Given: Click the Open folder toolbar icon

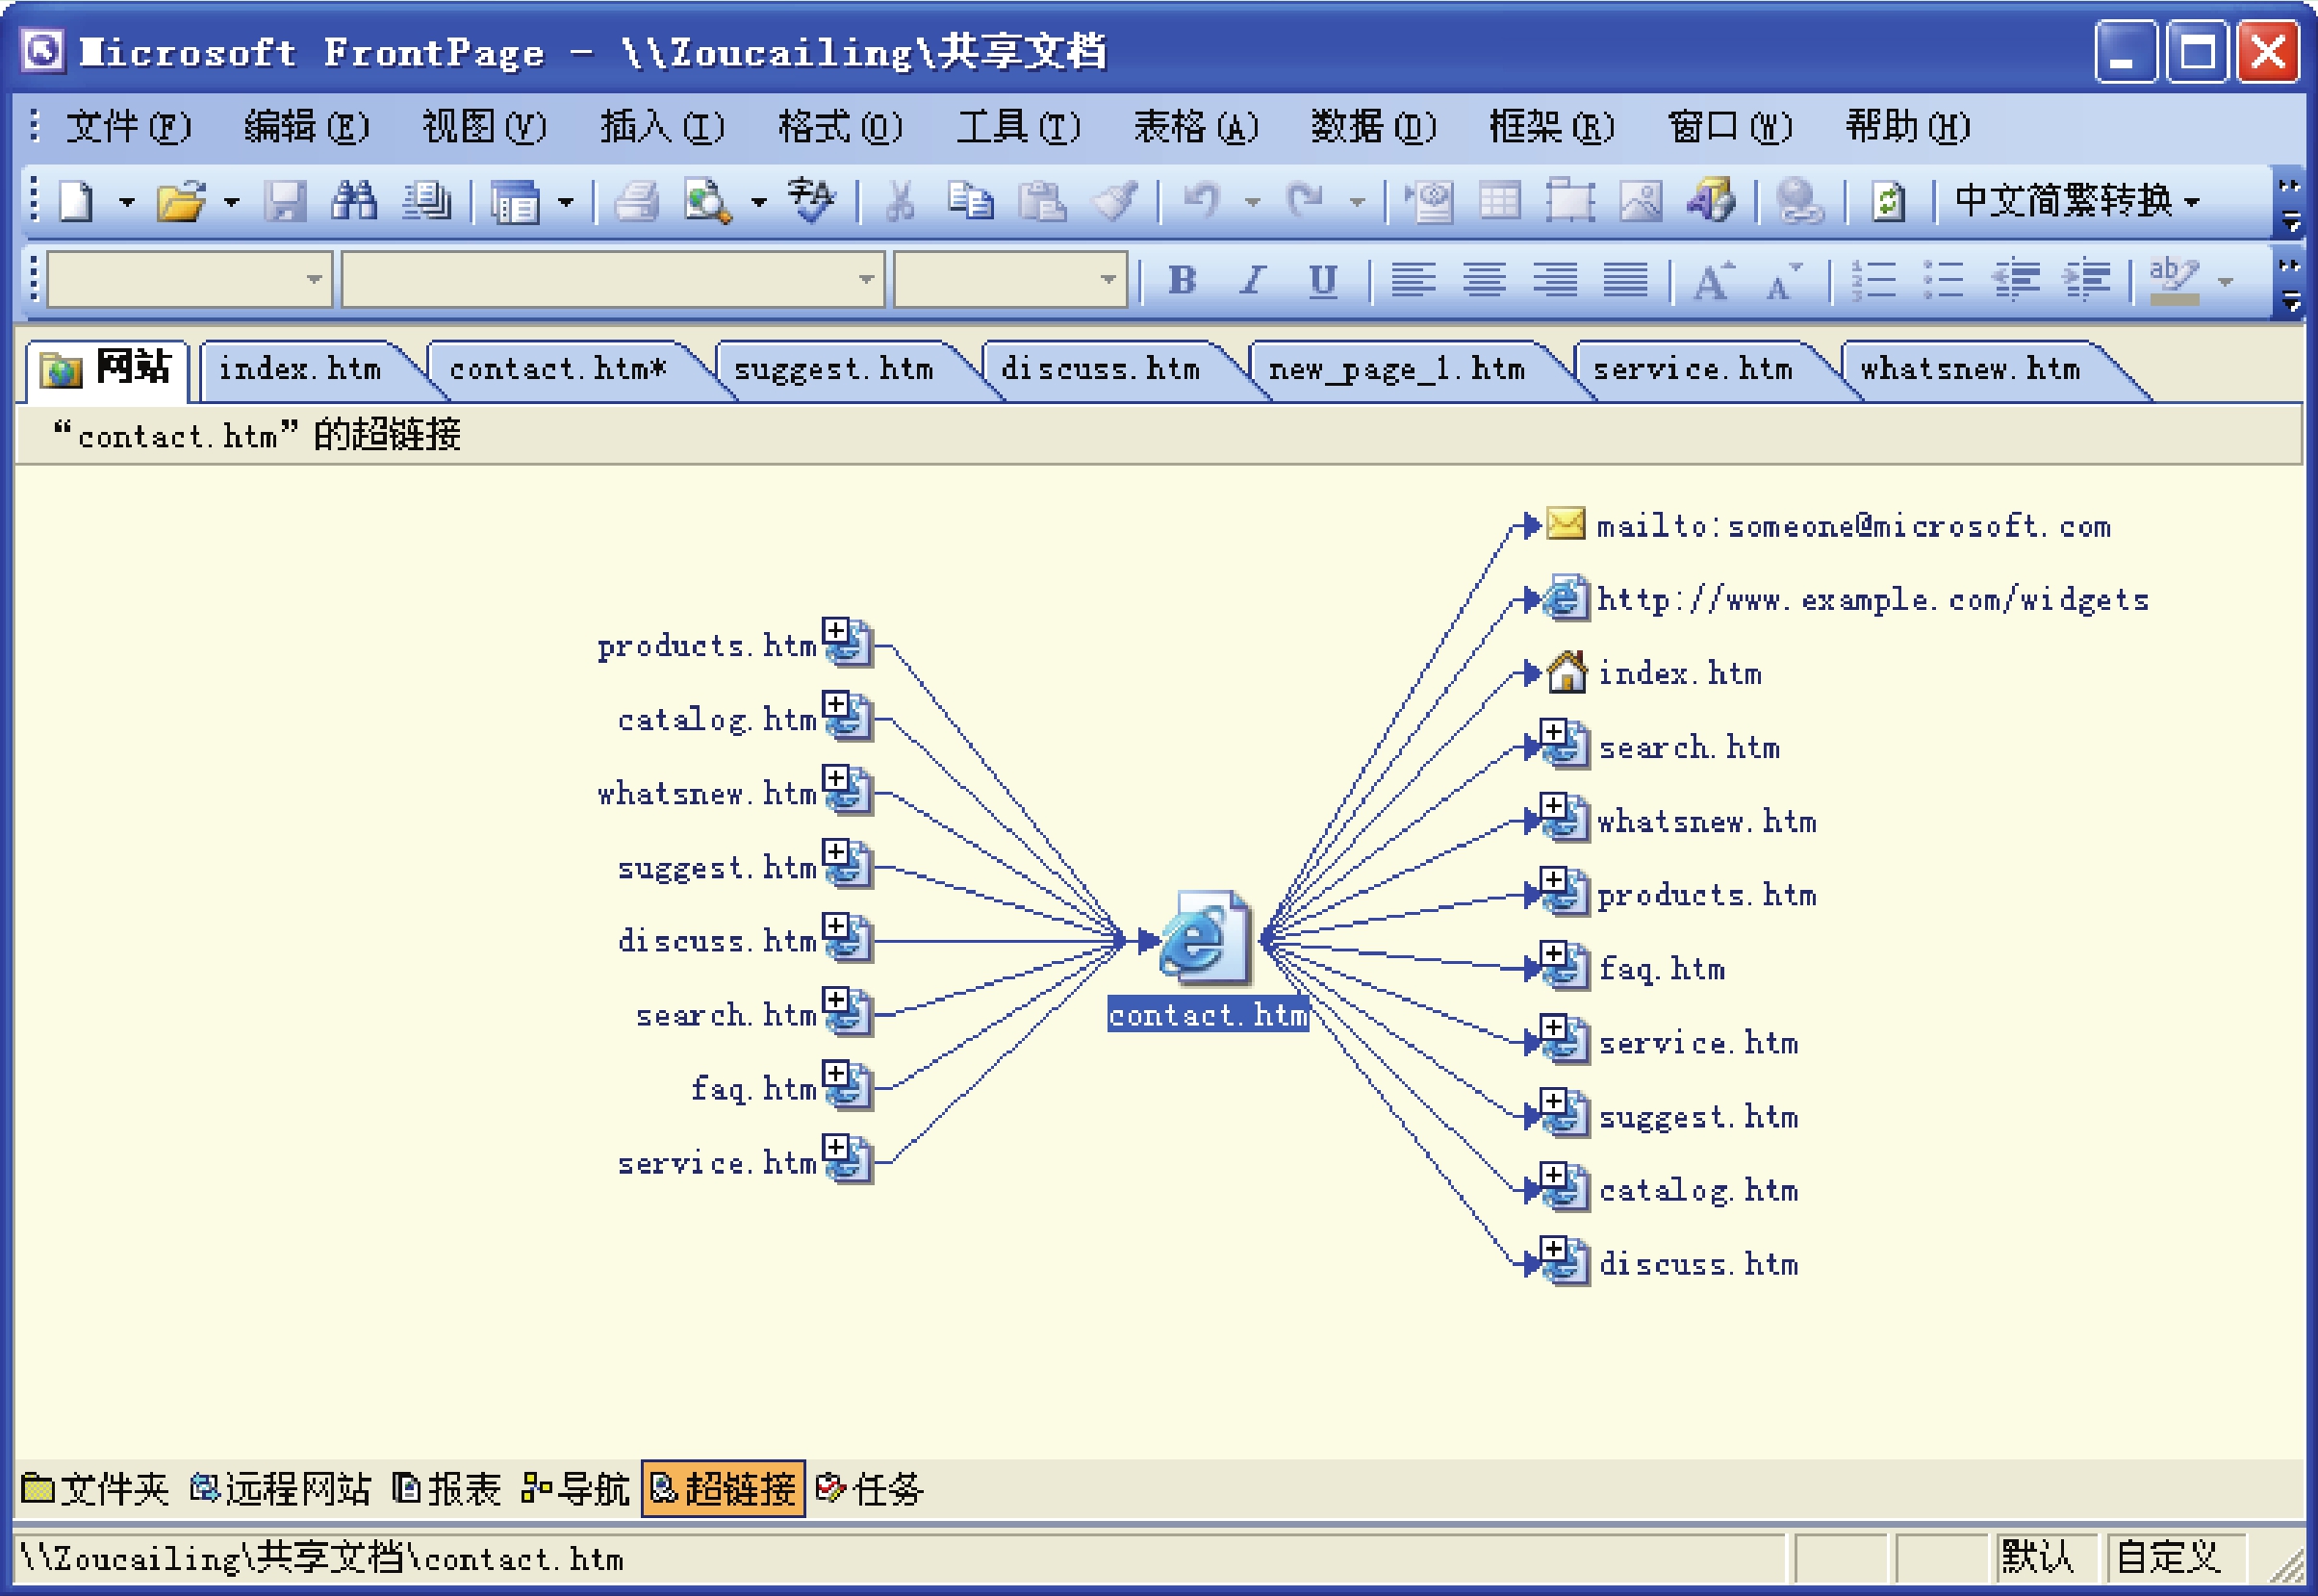Looking at the screenshot, I should coord(182,202).
